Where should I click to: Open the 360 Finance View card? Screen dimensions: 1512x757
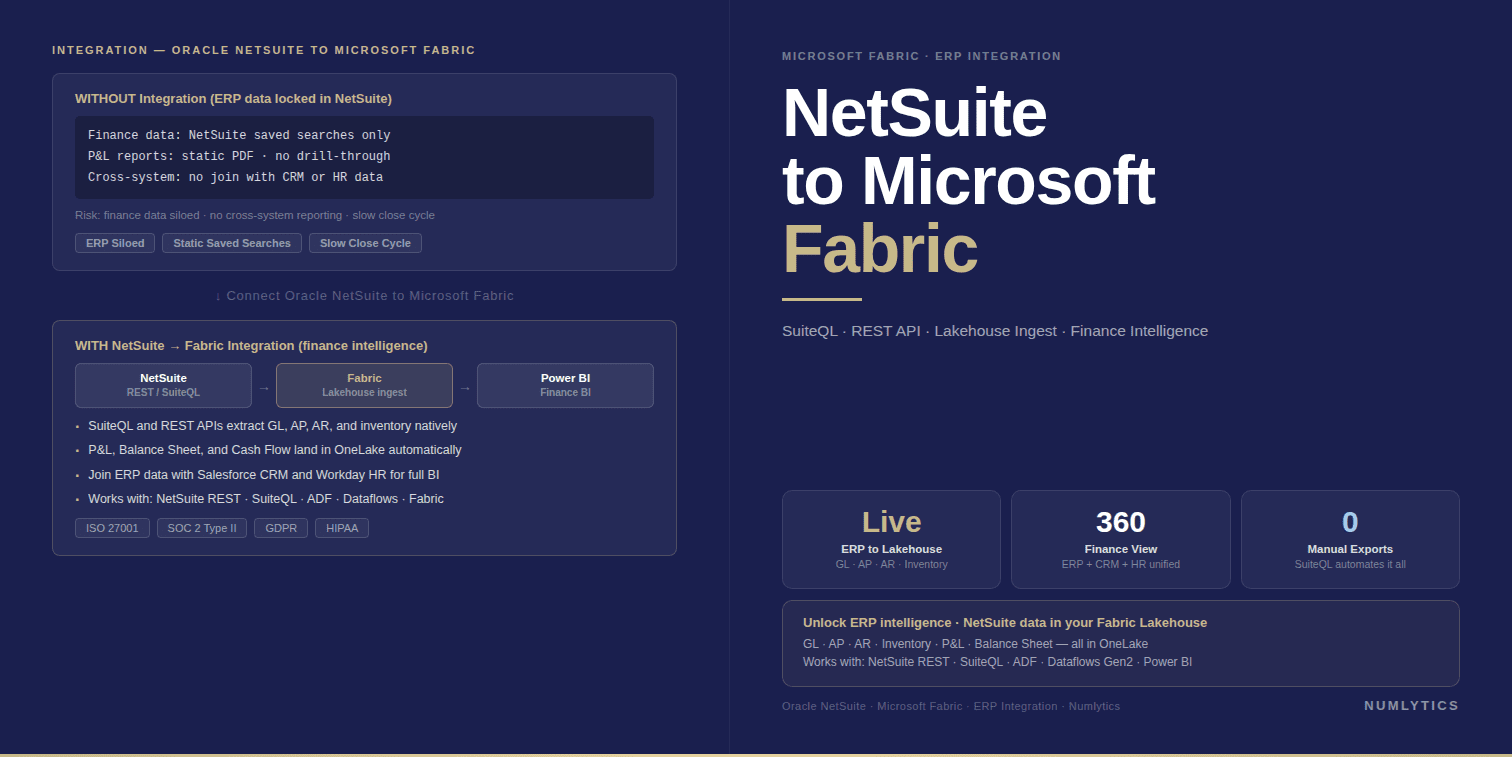tap(1120, 539)
